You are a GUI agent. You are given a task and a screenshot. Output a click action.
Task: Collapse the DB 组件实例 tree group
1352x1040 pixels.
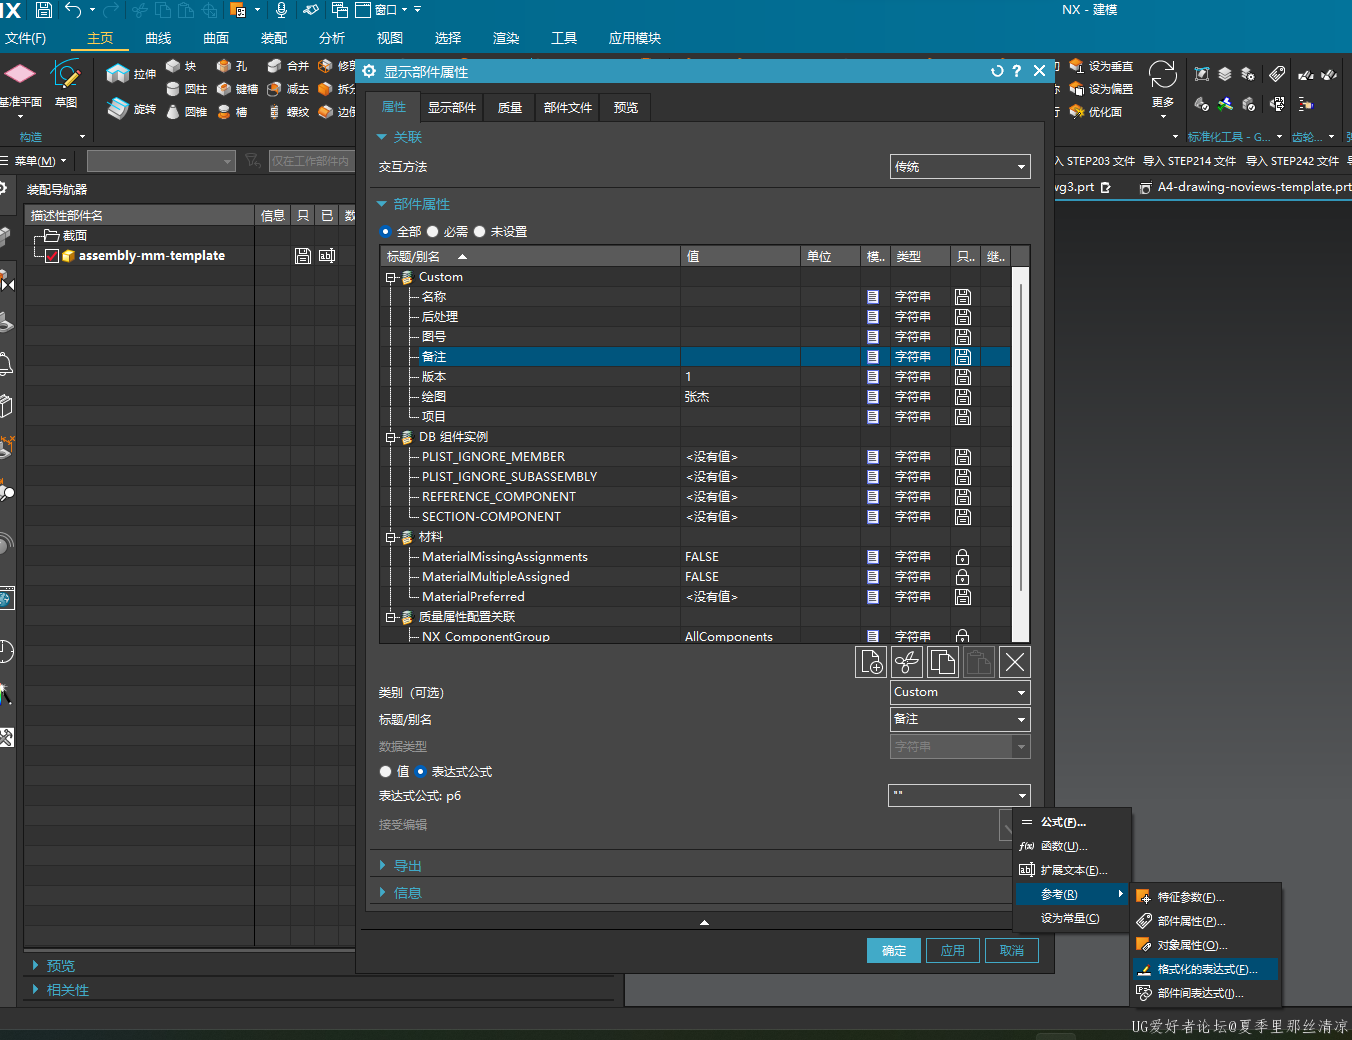coord(391,437)
